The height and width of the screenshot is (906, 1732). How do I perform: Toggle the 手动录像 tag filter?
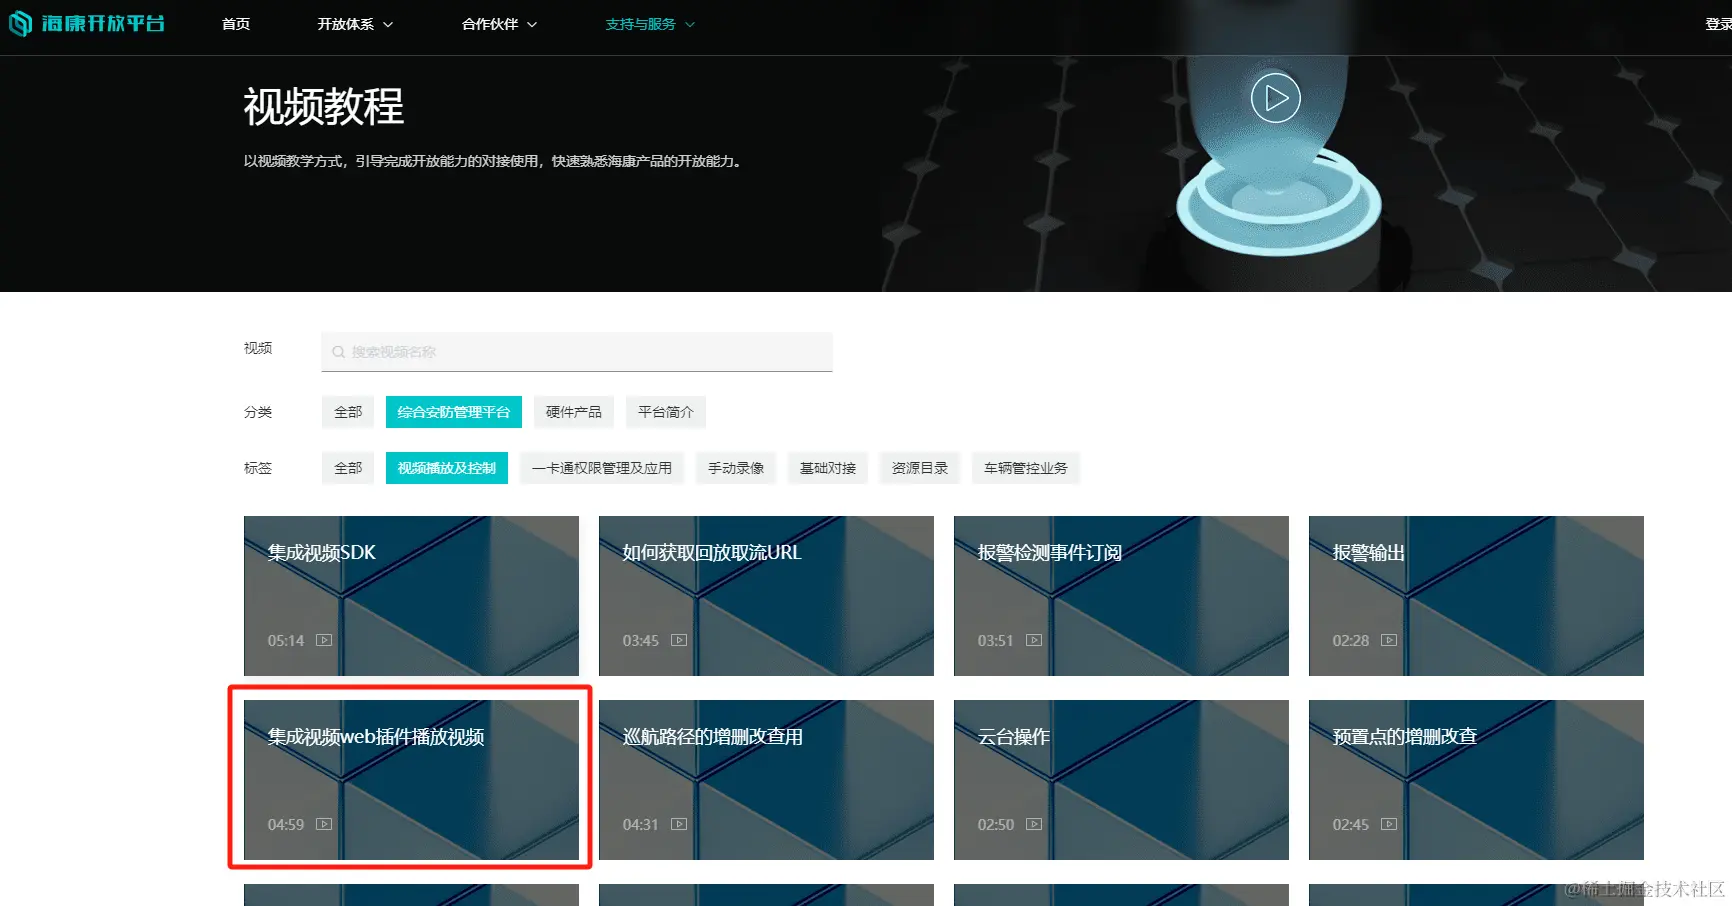[735, 468]
